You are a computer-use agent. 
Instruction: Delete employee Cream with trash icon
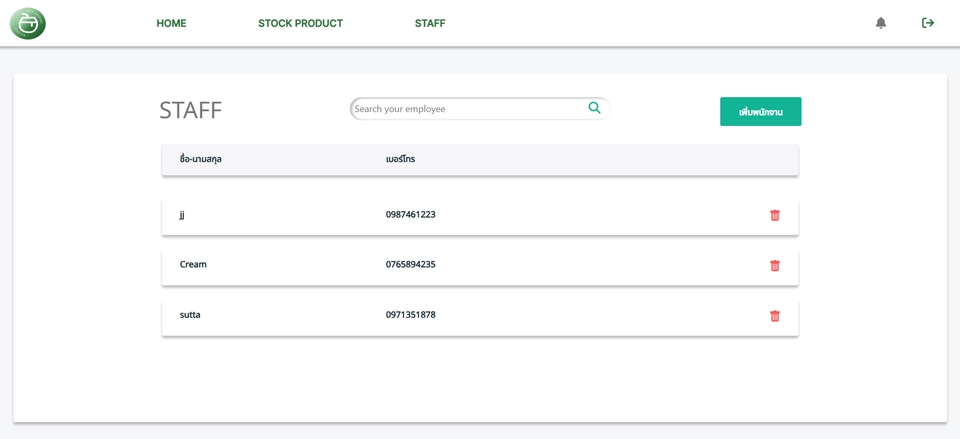tap(775, 265)
